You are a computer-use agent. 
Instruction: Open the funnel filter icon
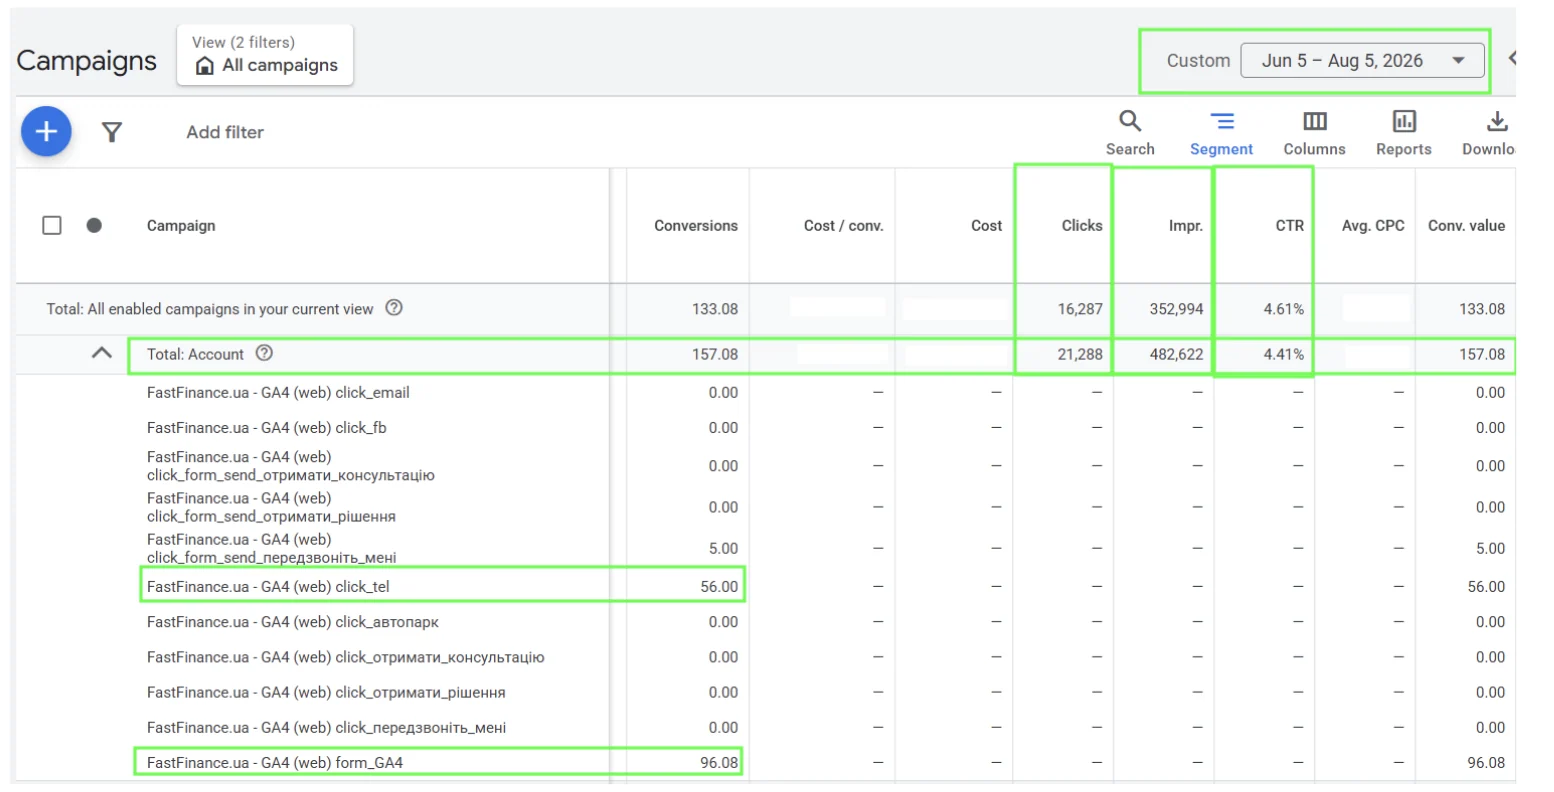(x=112, y=132)
